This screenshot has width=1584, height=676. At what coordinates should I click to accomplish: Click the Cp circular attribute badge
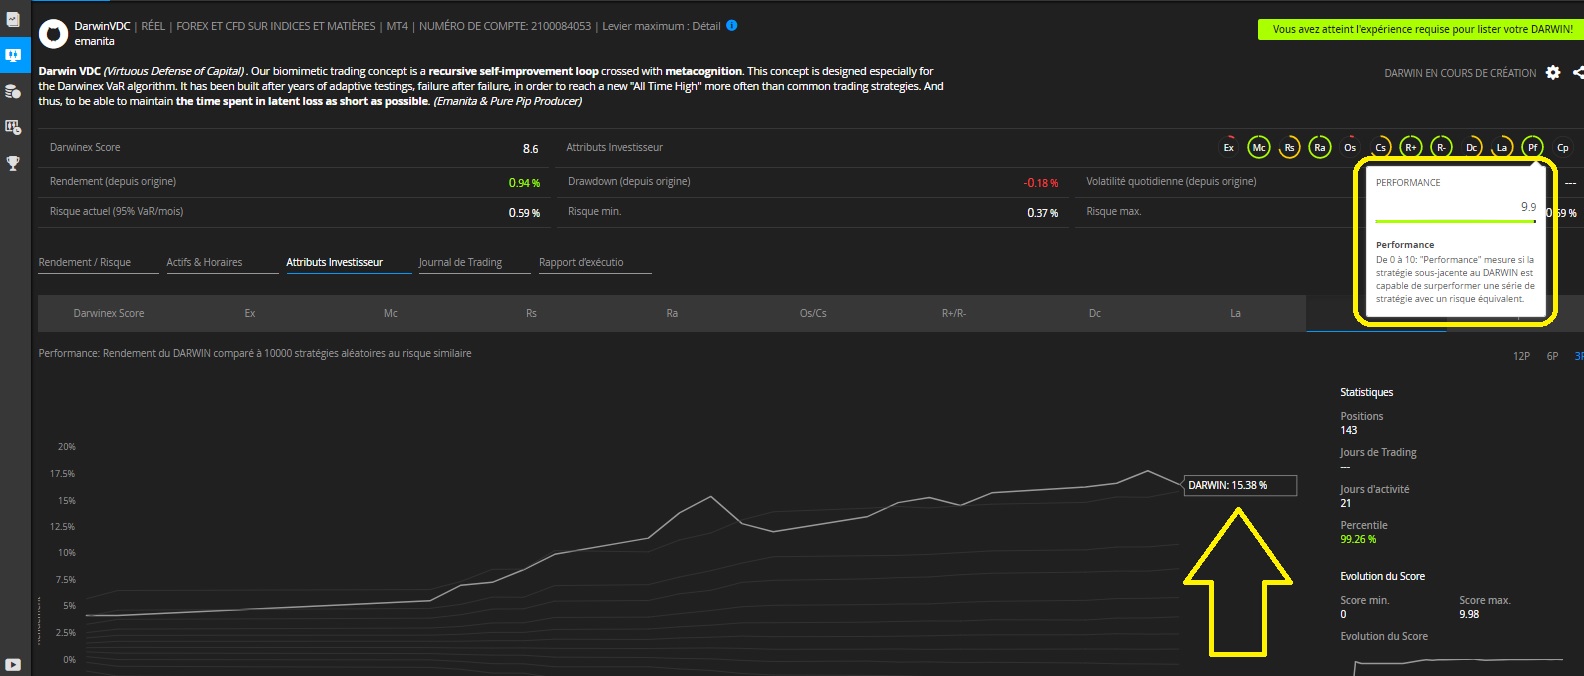pos(1563,148)
